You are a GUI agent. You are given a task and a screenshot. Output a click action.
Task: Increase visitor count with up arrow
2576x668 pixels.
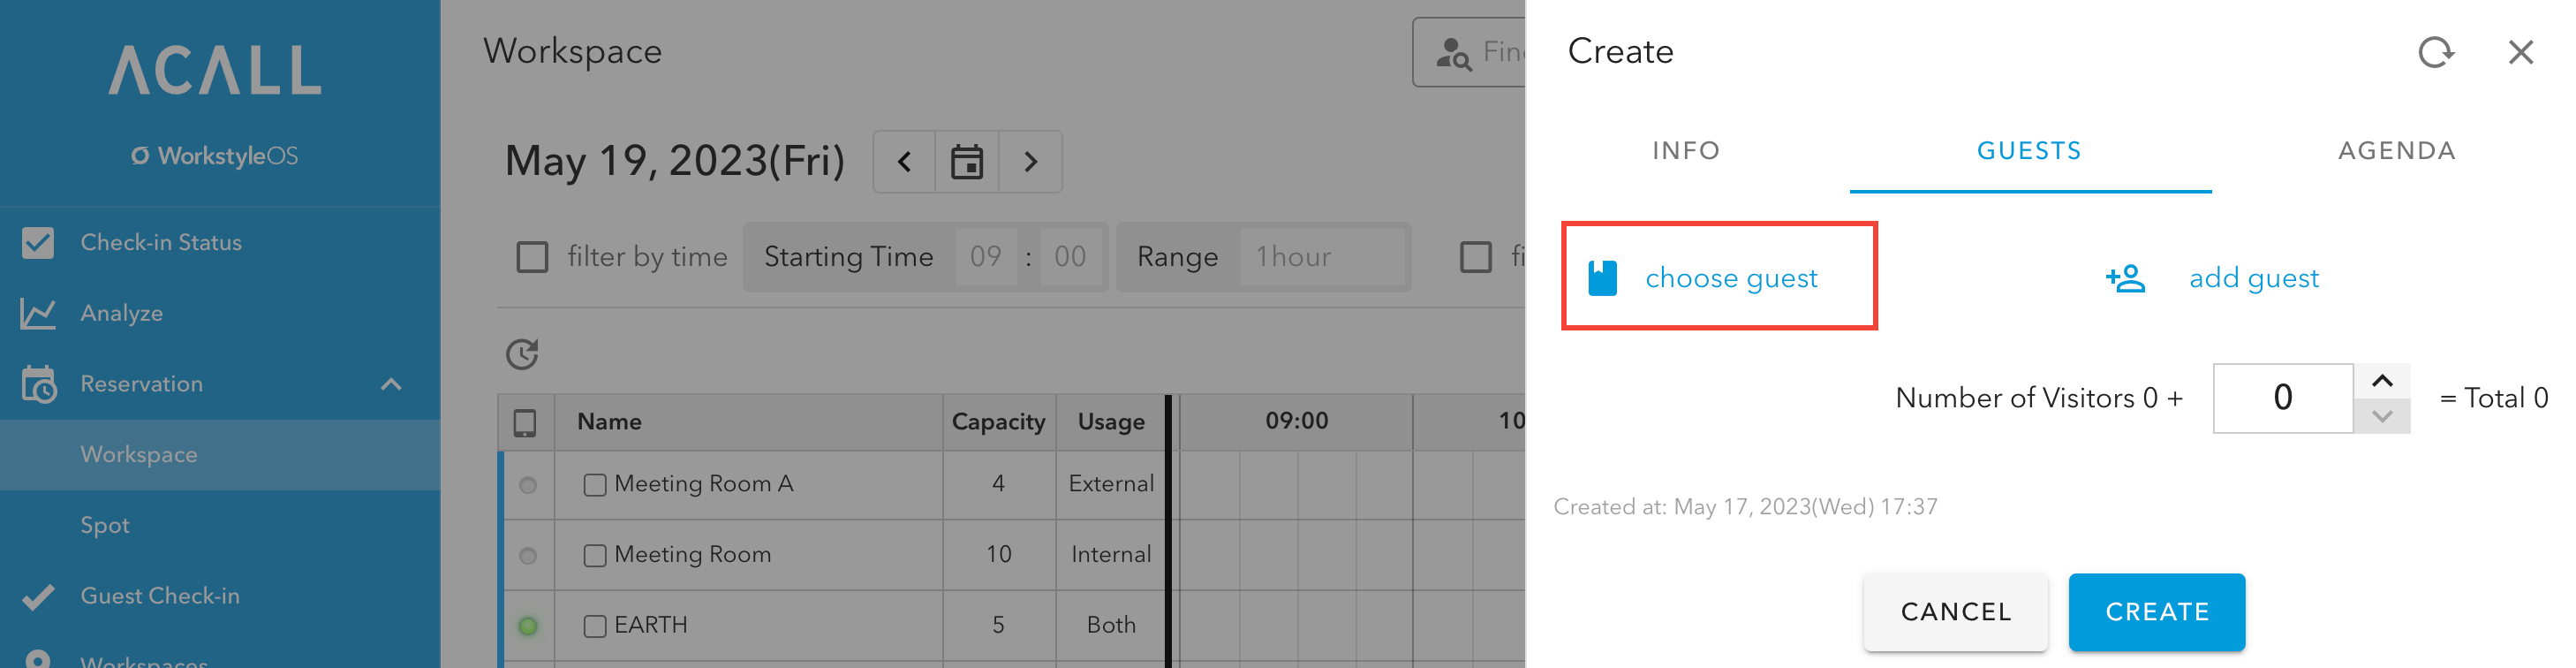(x=2382, y=381)
